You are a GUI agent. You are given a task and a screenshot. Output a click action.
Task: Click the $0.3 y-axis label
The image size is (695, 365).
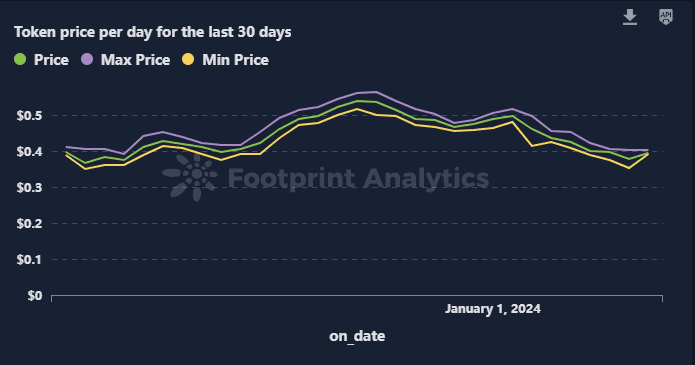point(29,188)
